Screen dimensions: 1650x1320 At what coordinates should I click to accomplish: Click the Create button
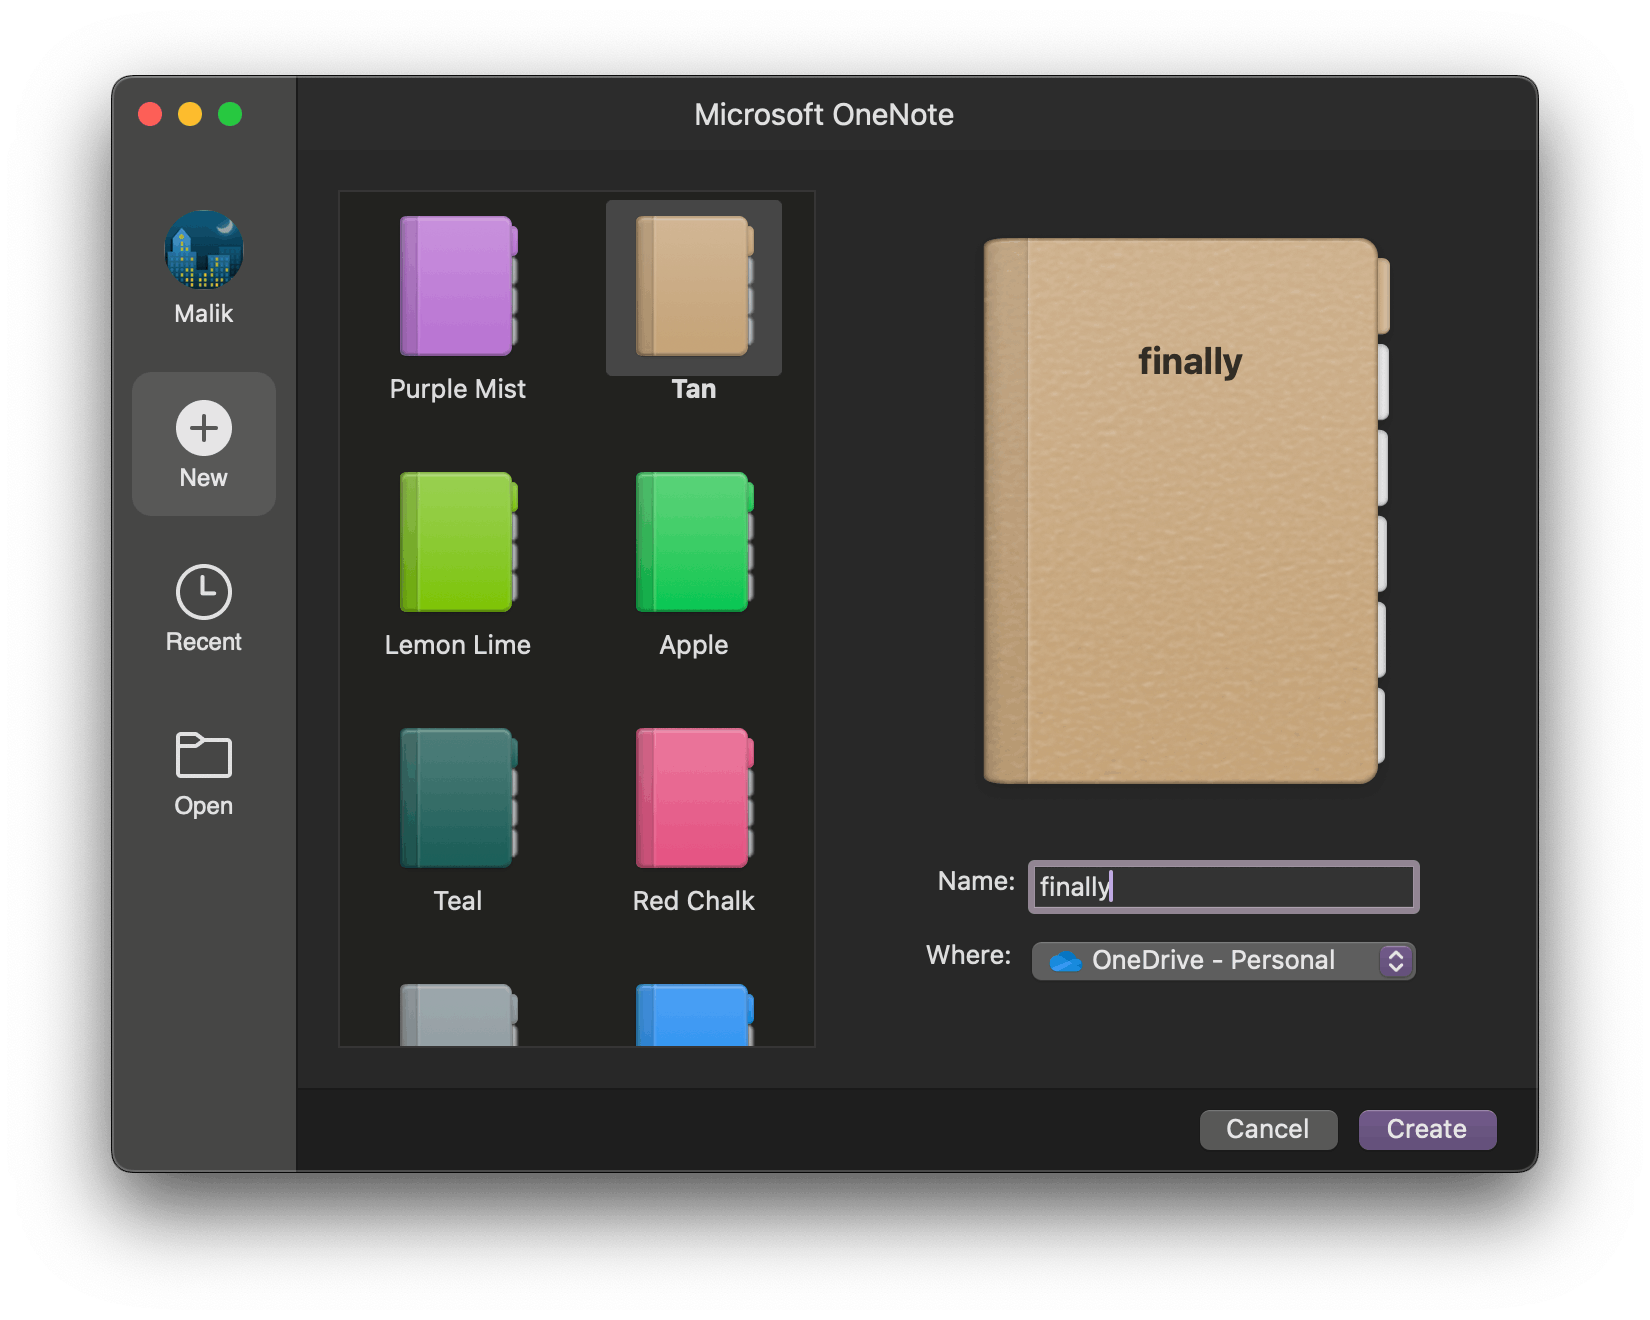pyautogui.click(x=1427, y=1129)
